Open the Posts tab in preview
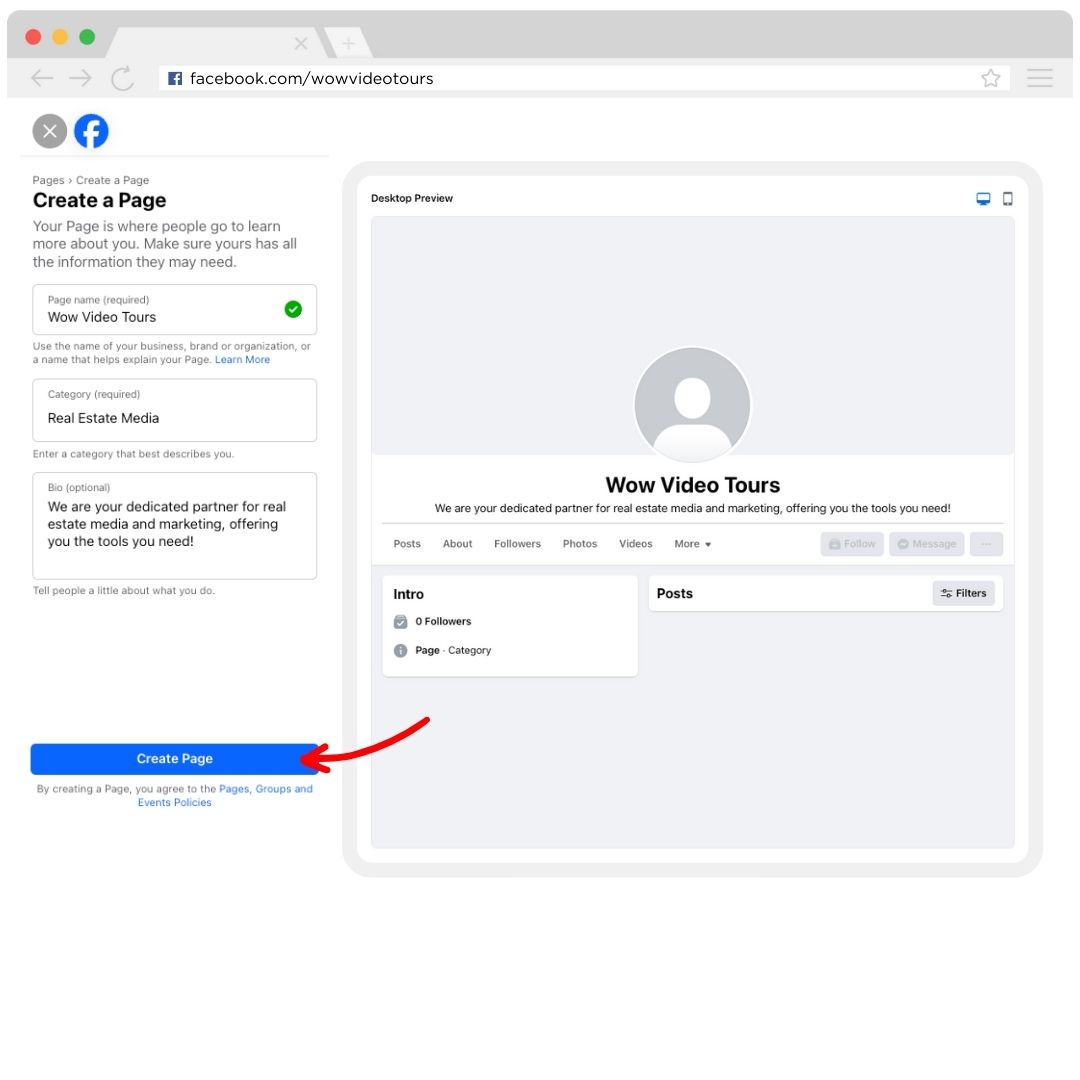The width and height of the screenshot is (1080, 1080). 407,544
